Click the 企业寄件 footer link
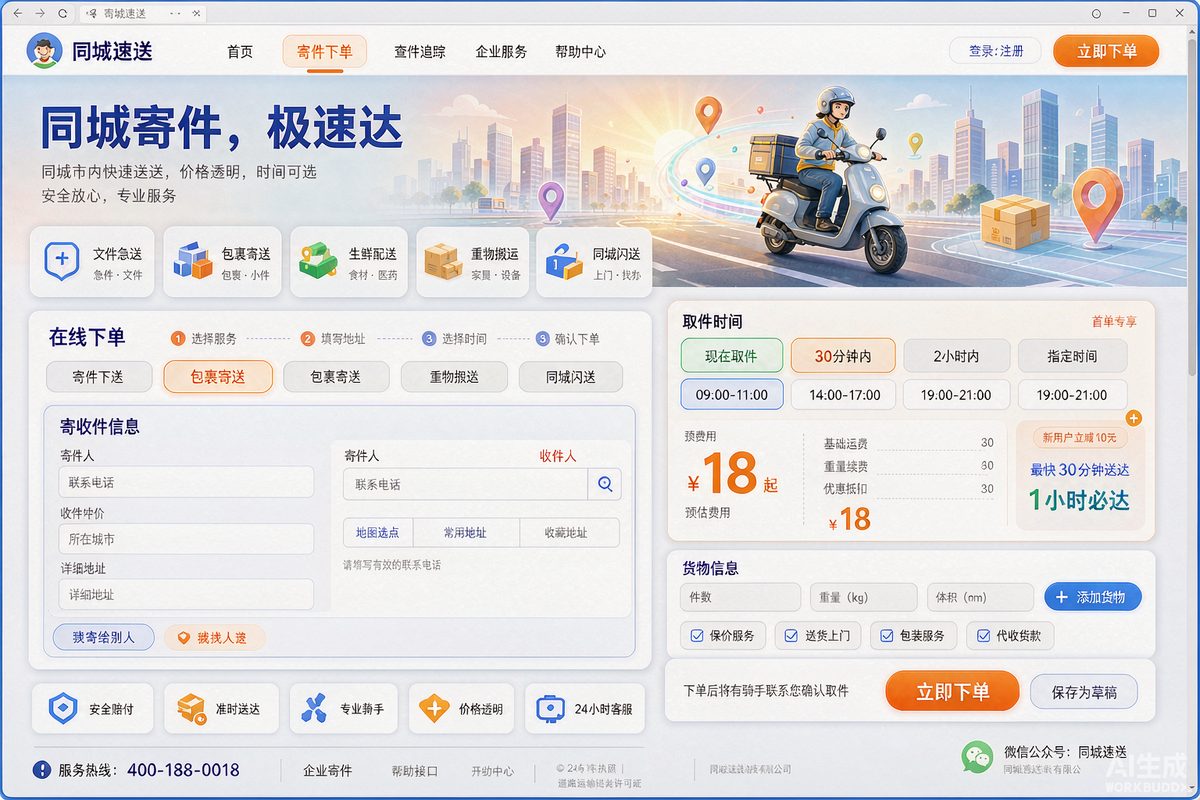1200x800 pixels. (328, 771)
